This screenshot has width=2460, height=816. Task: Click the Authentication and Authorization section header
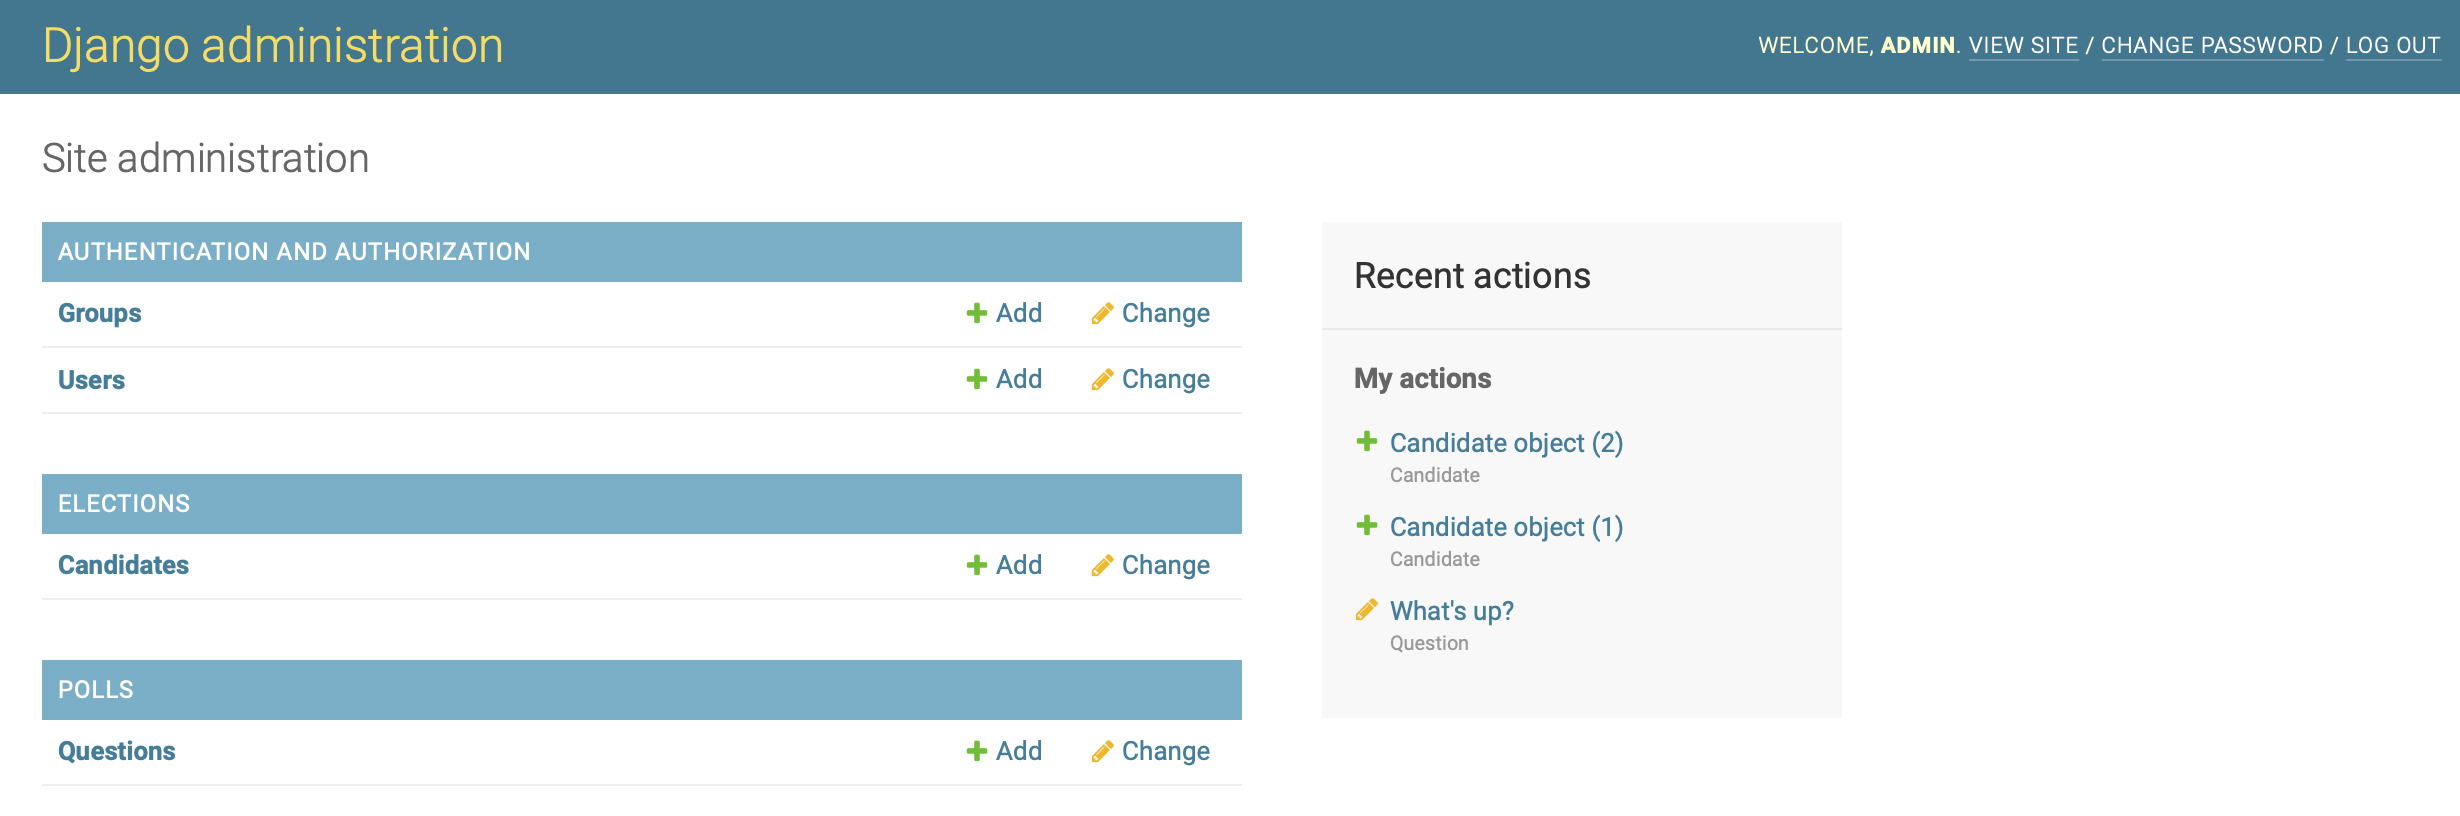(294, 252)
